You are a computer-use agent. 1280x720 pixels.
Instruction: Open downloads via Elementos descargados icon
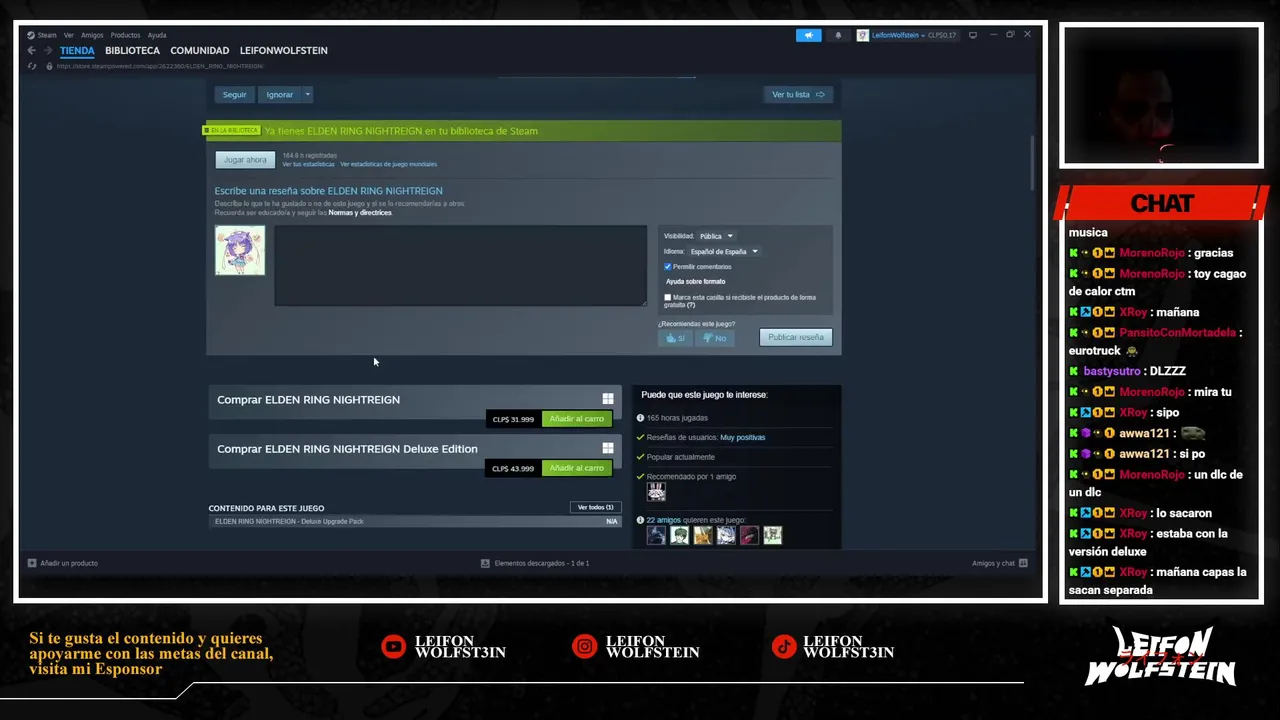point(486,563)
